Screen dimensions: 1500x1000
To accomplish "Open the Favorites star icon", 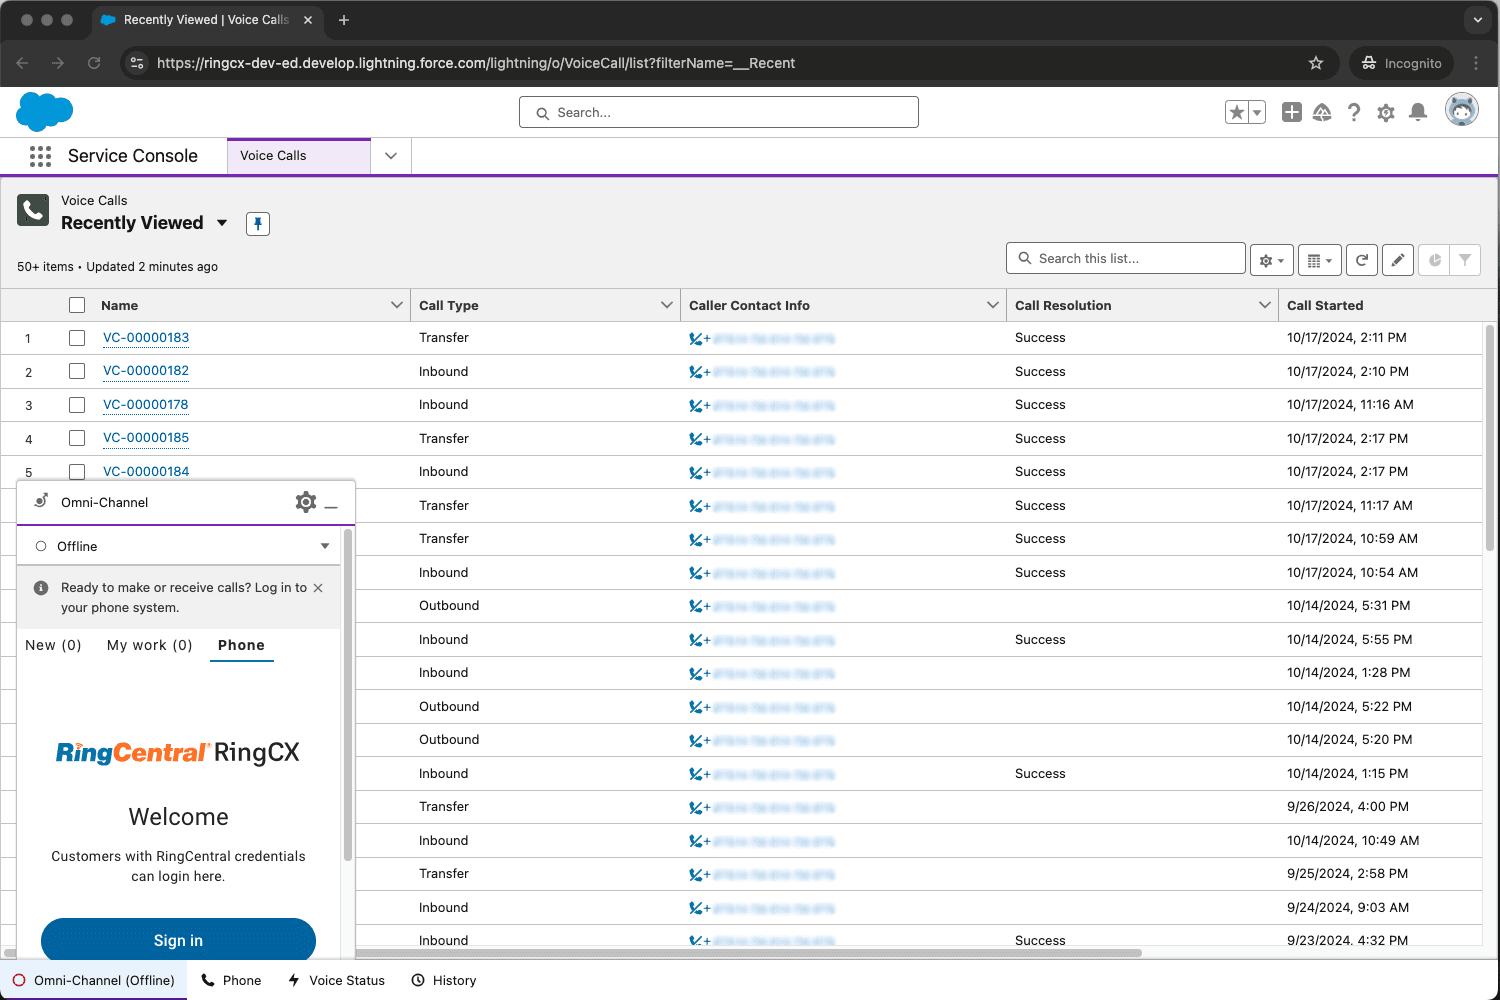I will pos(1237,112).
